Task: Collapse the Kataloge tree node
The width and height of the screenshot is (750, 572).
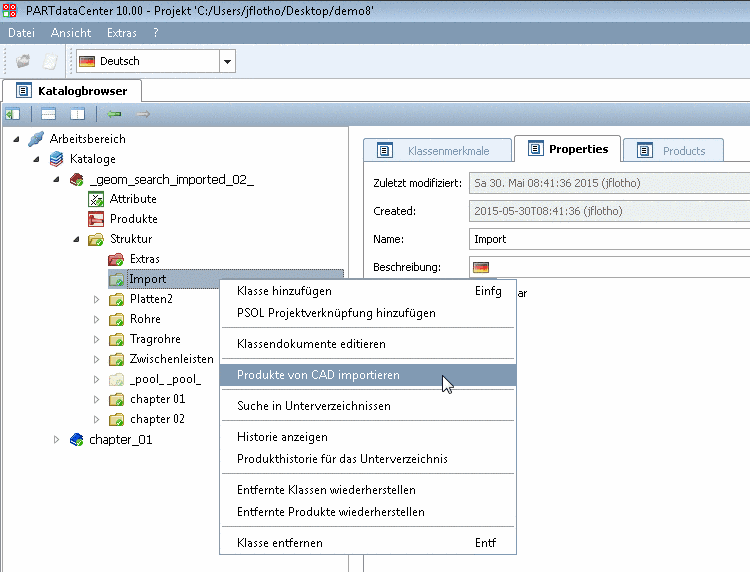Action: [36, 159]
